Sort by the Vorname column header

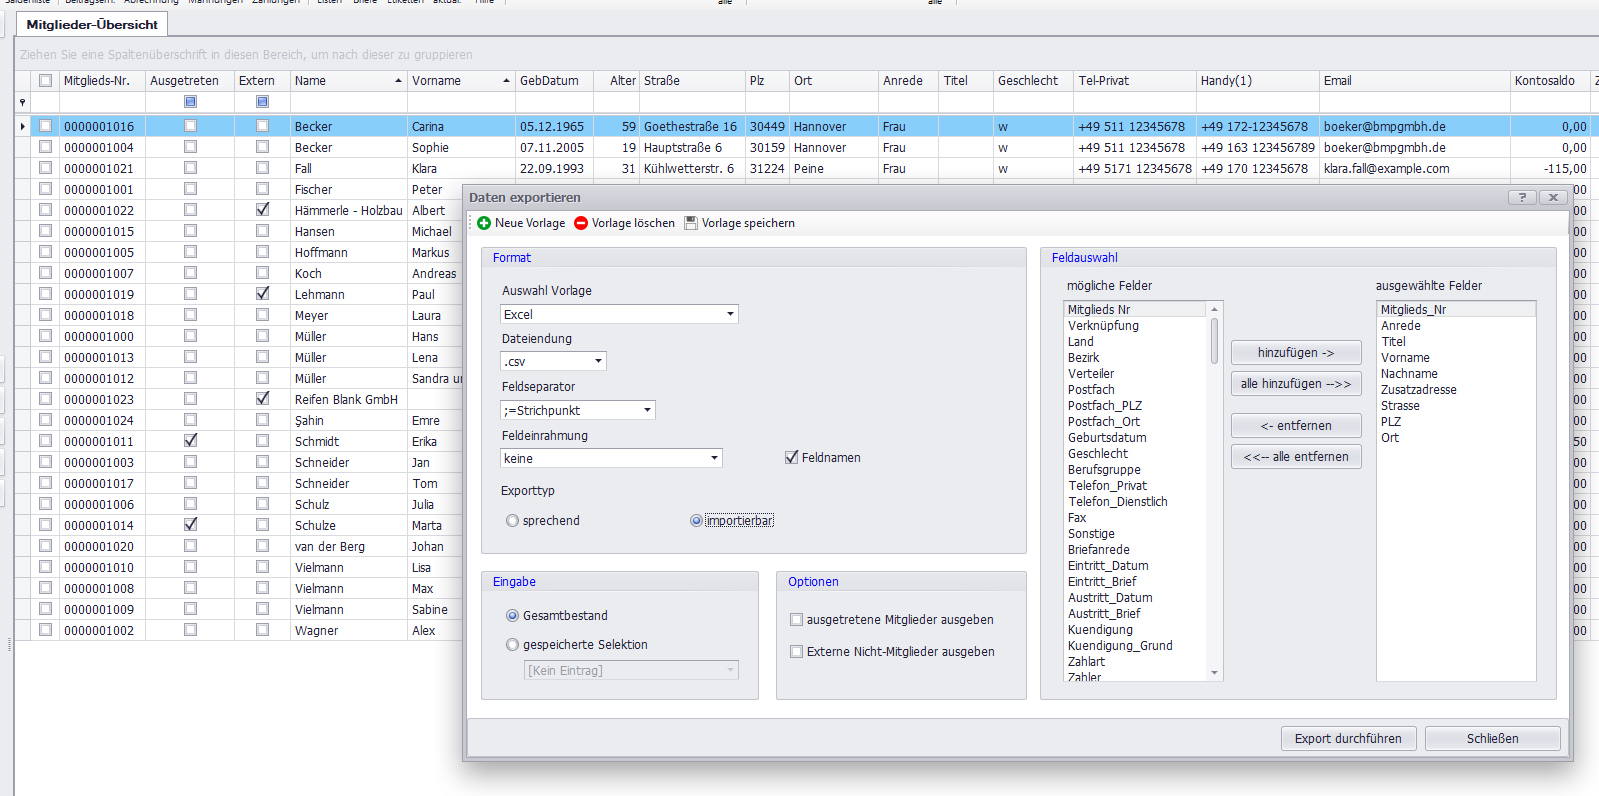(461, 80)
